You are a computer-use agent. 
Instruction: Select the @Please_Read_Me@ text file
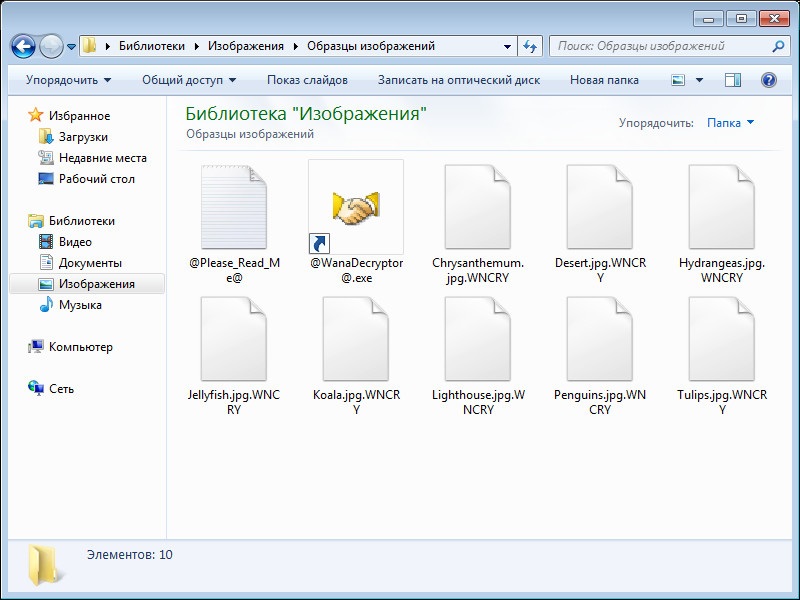233,208
